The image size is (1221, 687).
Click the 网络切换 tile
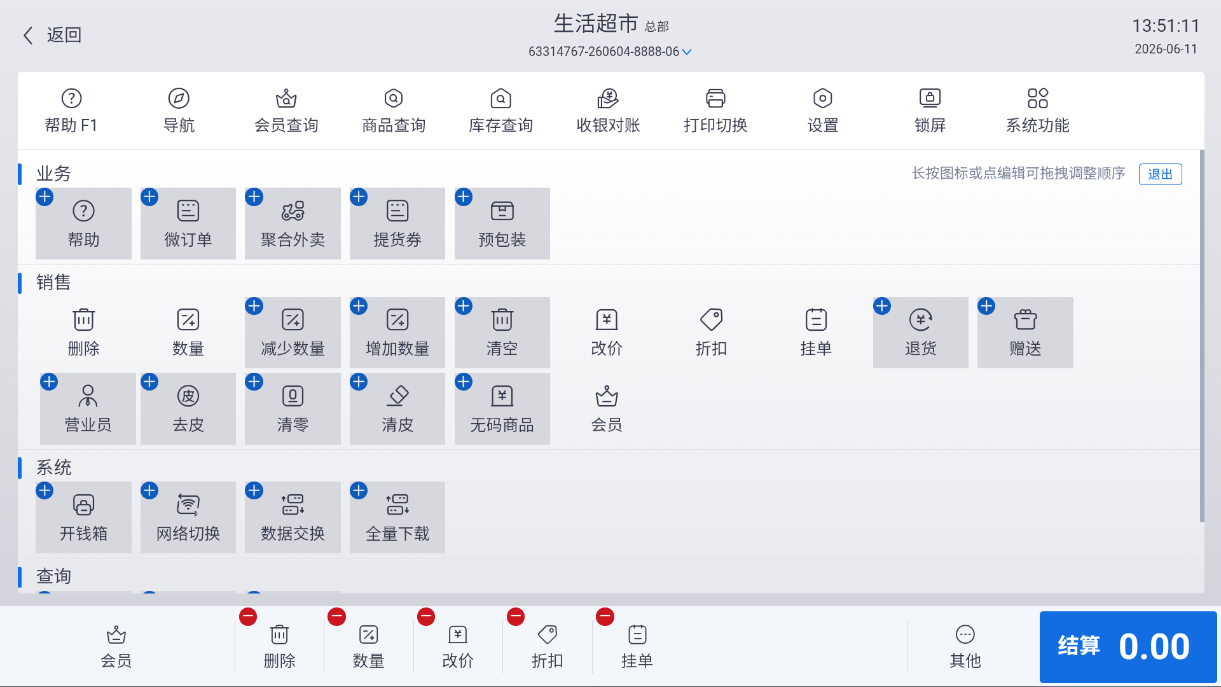point(188,518)
